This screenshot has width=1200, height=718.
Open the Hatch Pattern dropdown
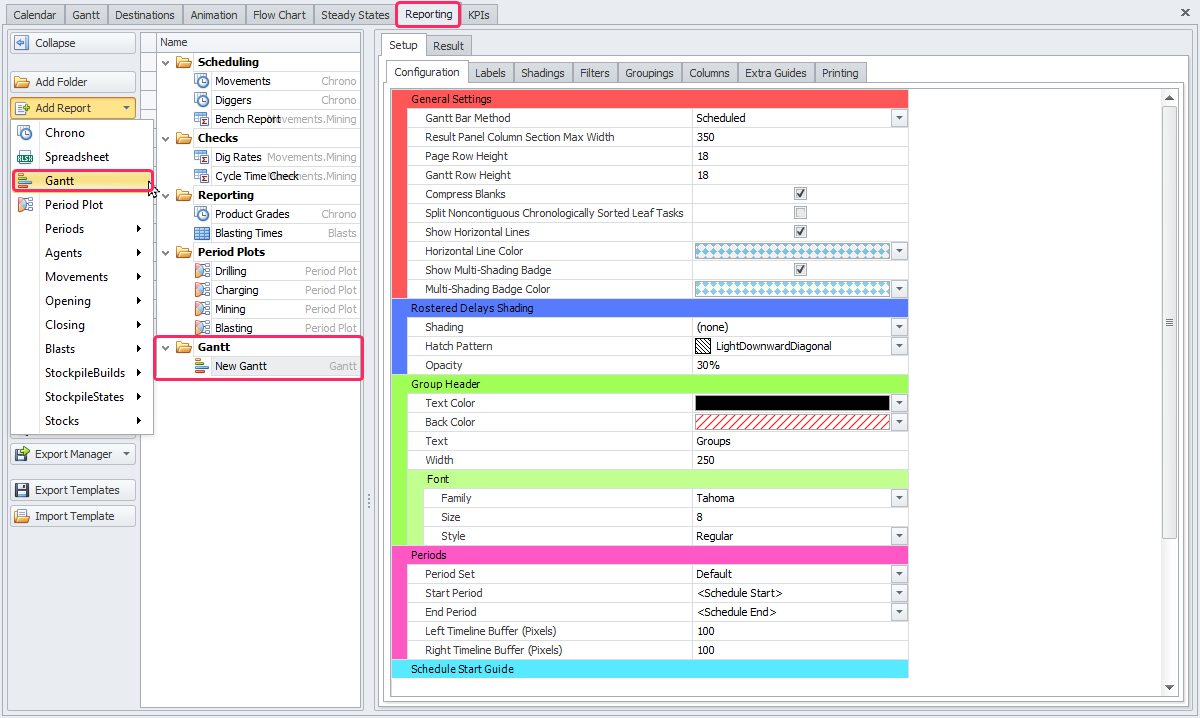[x=899, y=346]
